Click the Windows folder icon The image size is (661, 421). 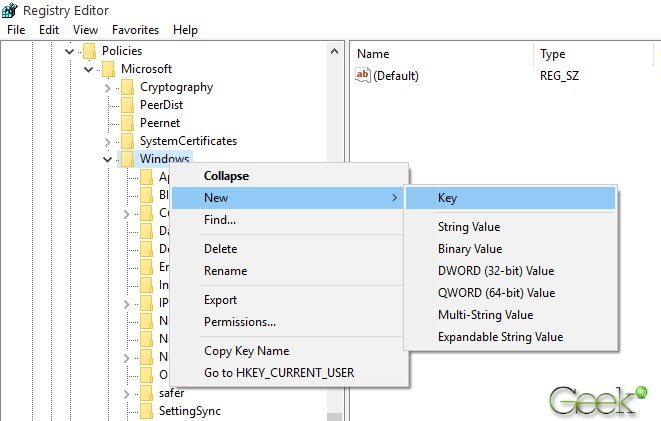128,159
